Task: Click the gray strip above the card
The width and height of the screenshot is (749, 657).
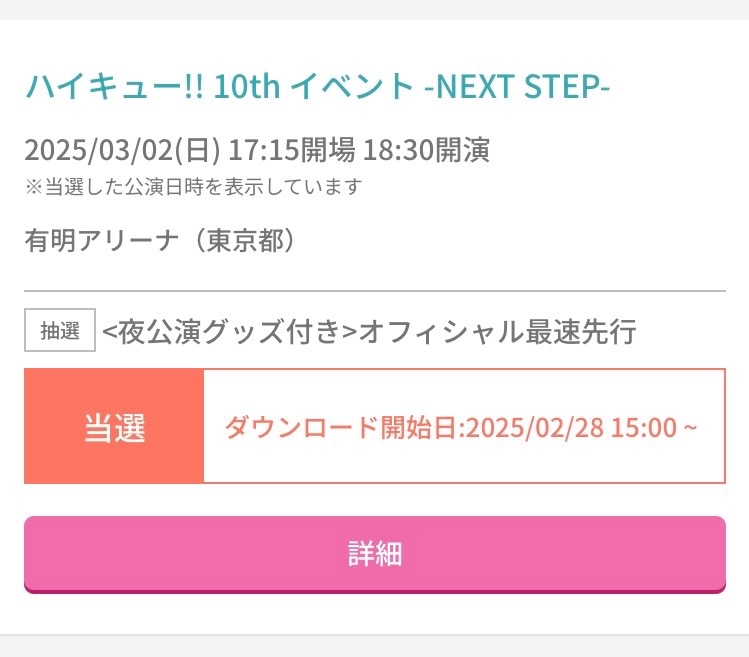Action: [x=374, y=9]
